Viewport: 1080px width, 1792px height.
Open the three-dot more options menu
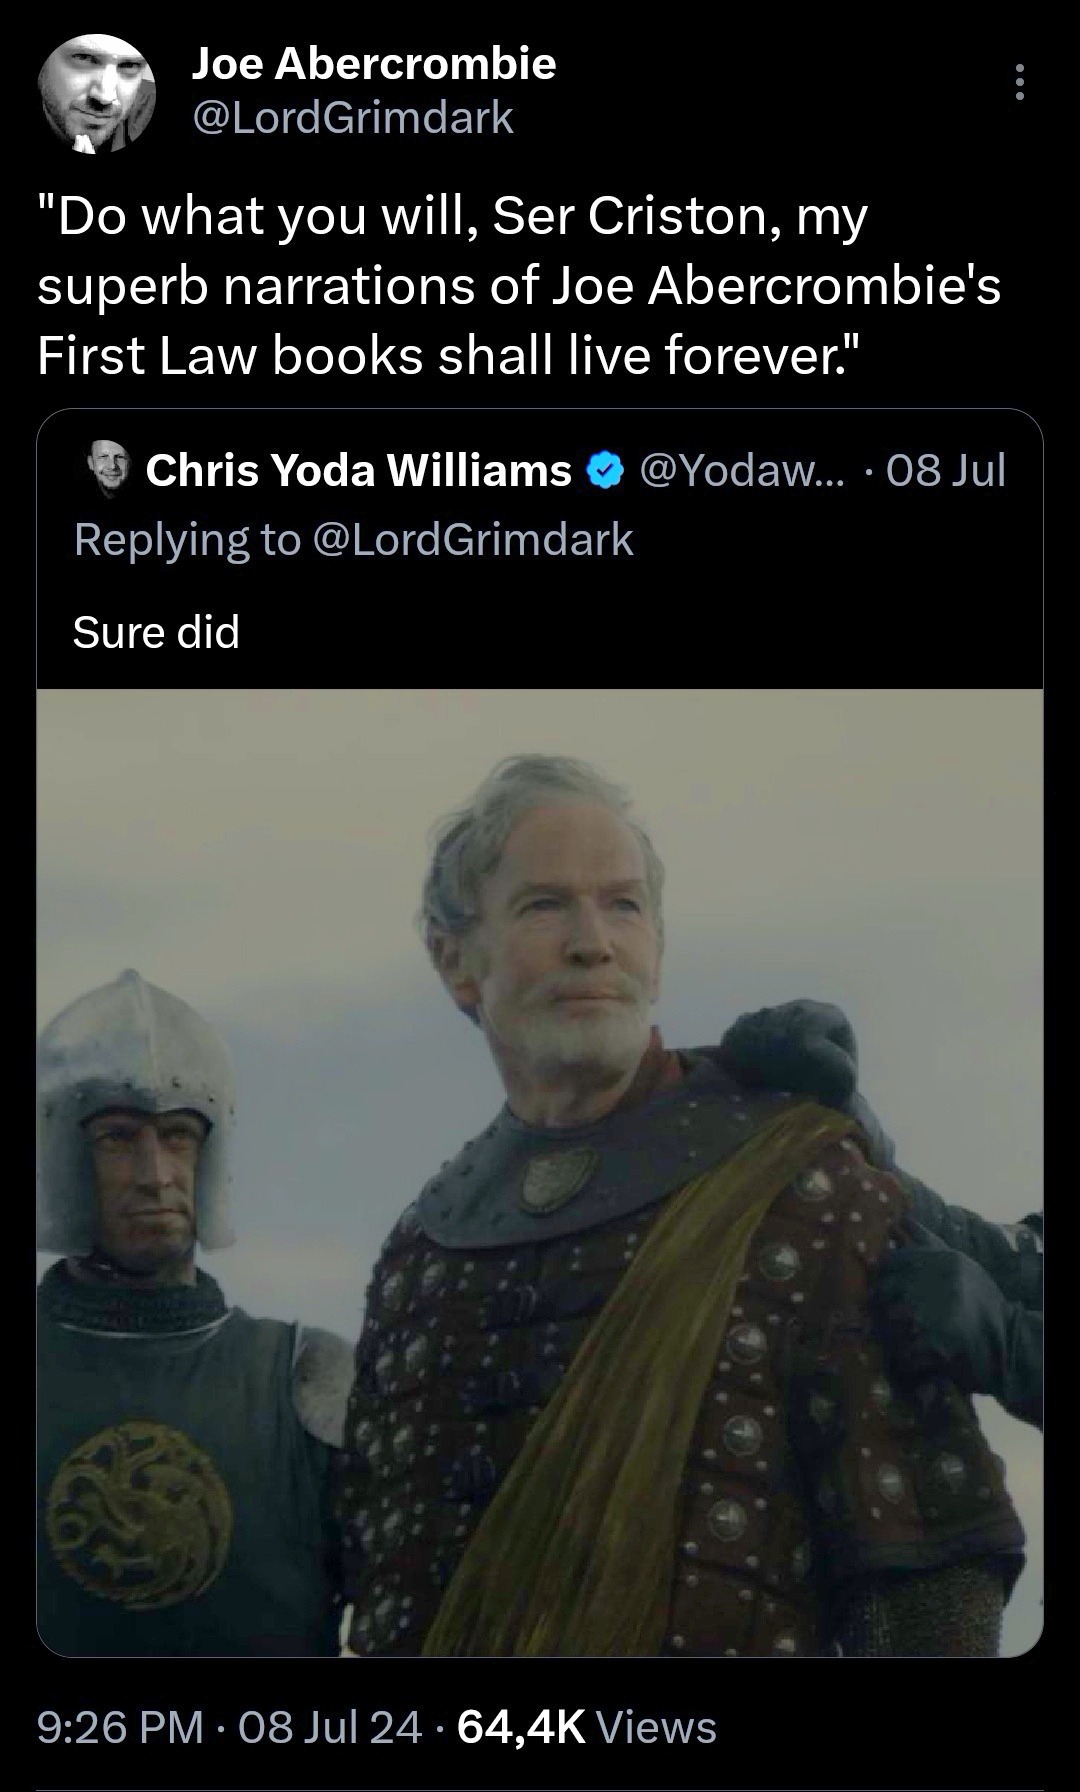click(1019, 82)
